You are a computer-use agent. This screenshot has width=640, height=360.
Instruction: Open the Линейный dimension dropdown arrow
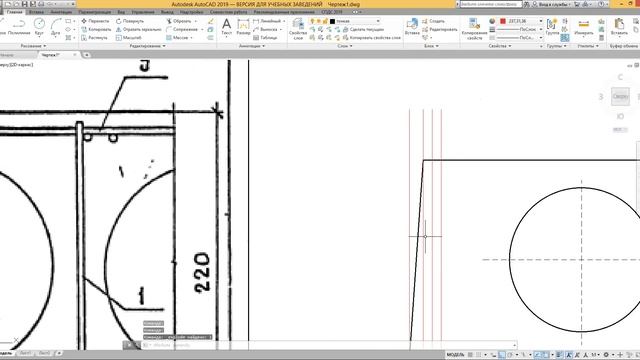click(284, 21)
